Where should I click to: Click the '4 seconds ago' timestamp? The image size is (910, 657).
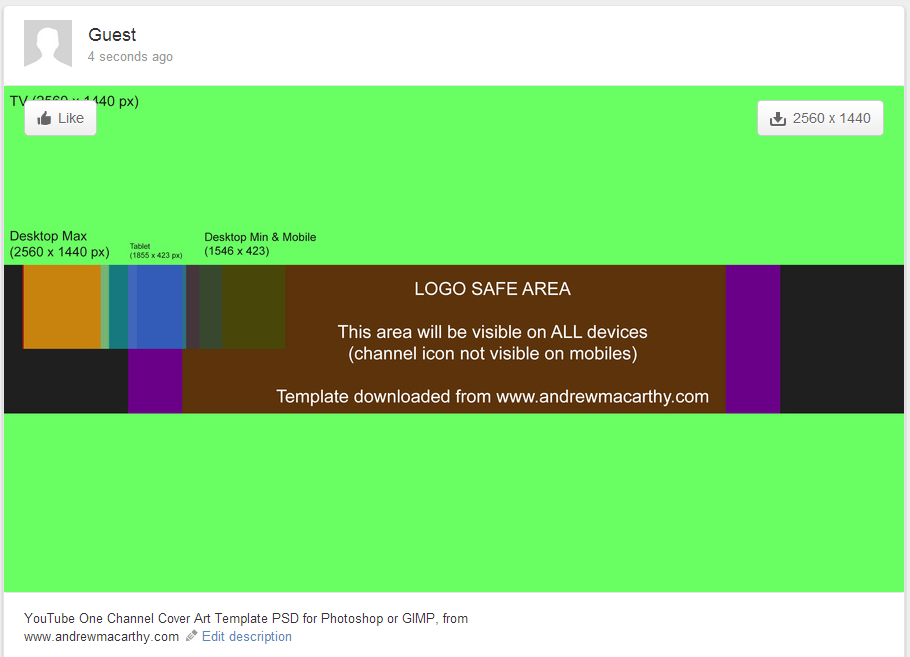tap(130, 57)
